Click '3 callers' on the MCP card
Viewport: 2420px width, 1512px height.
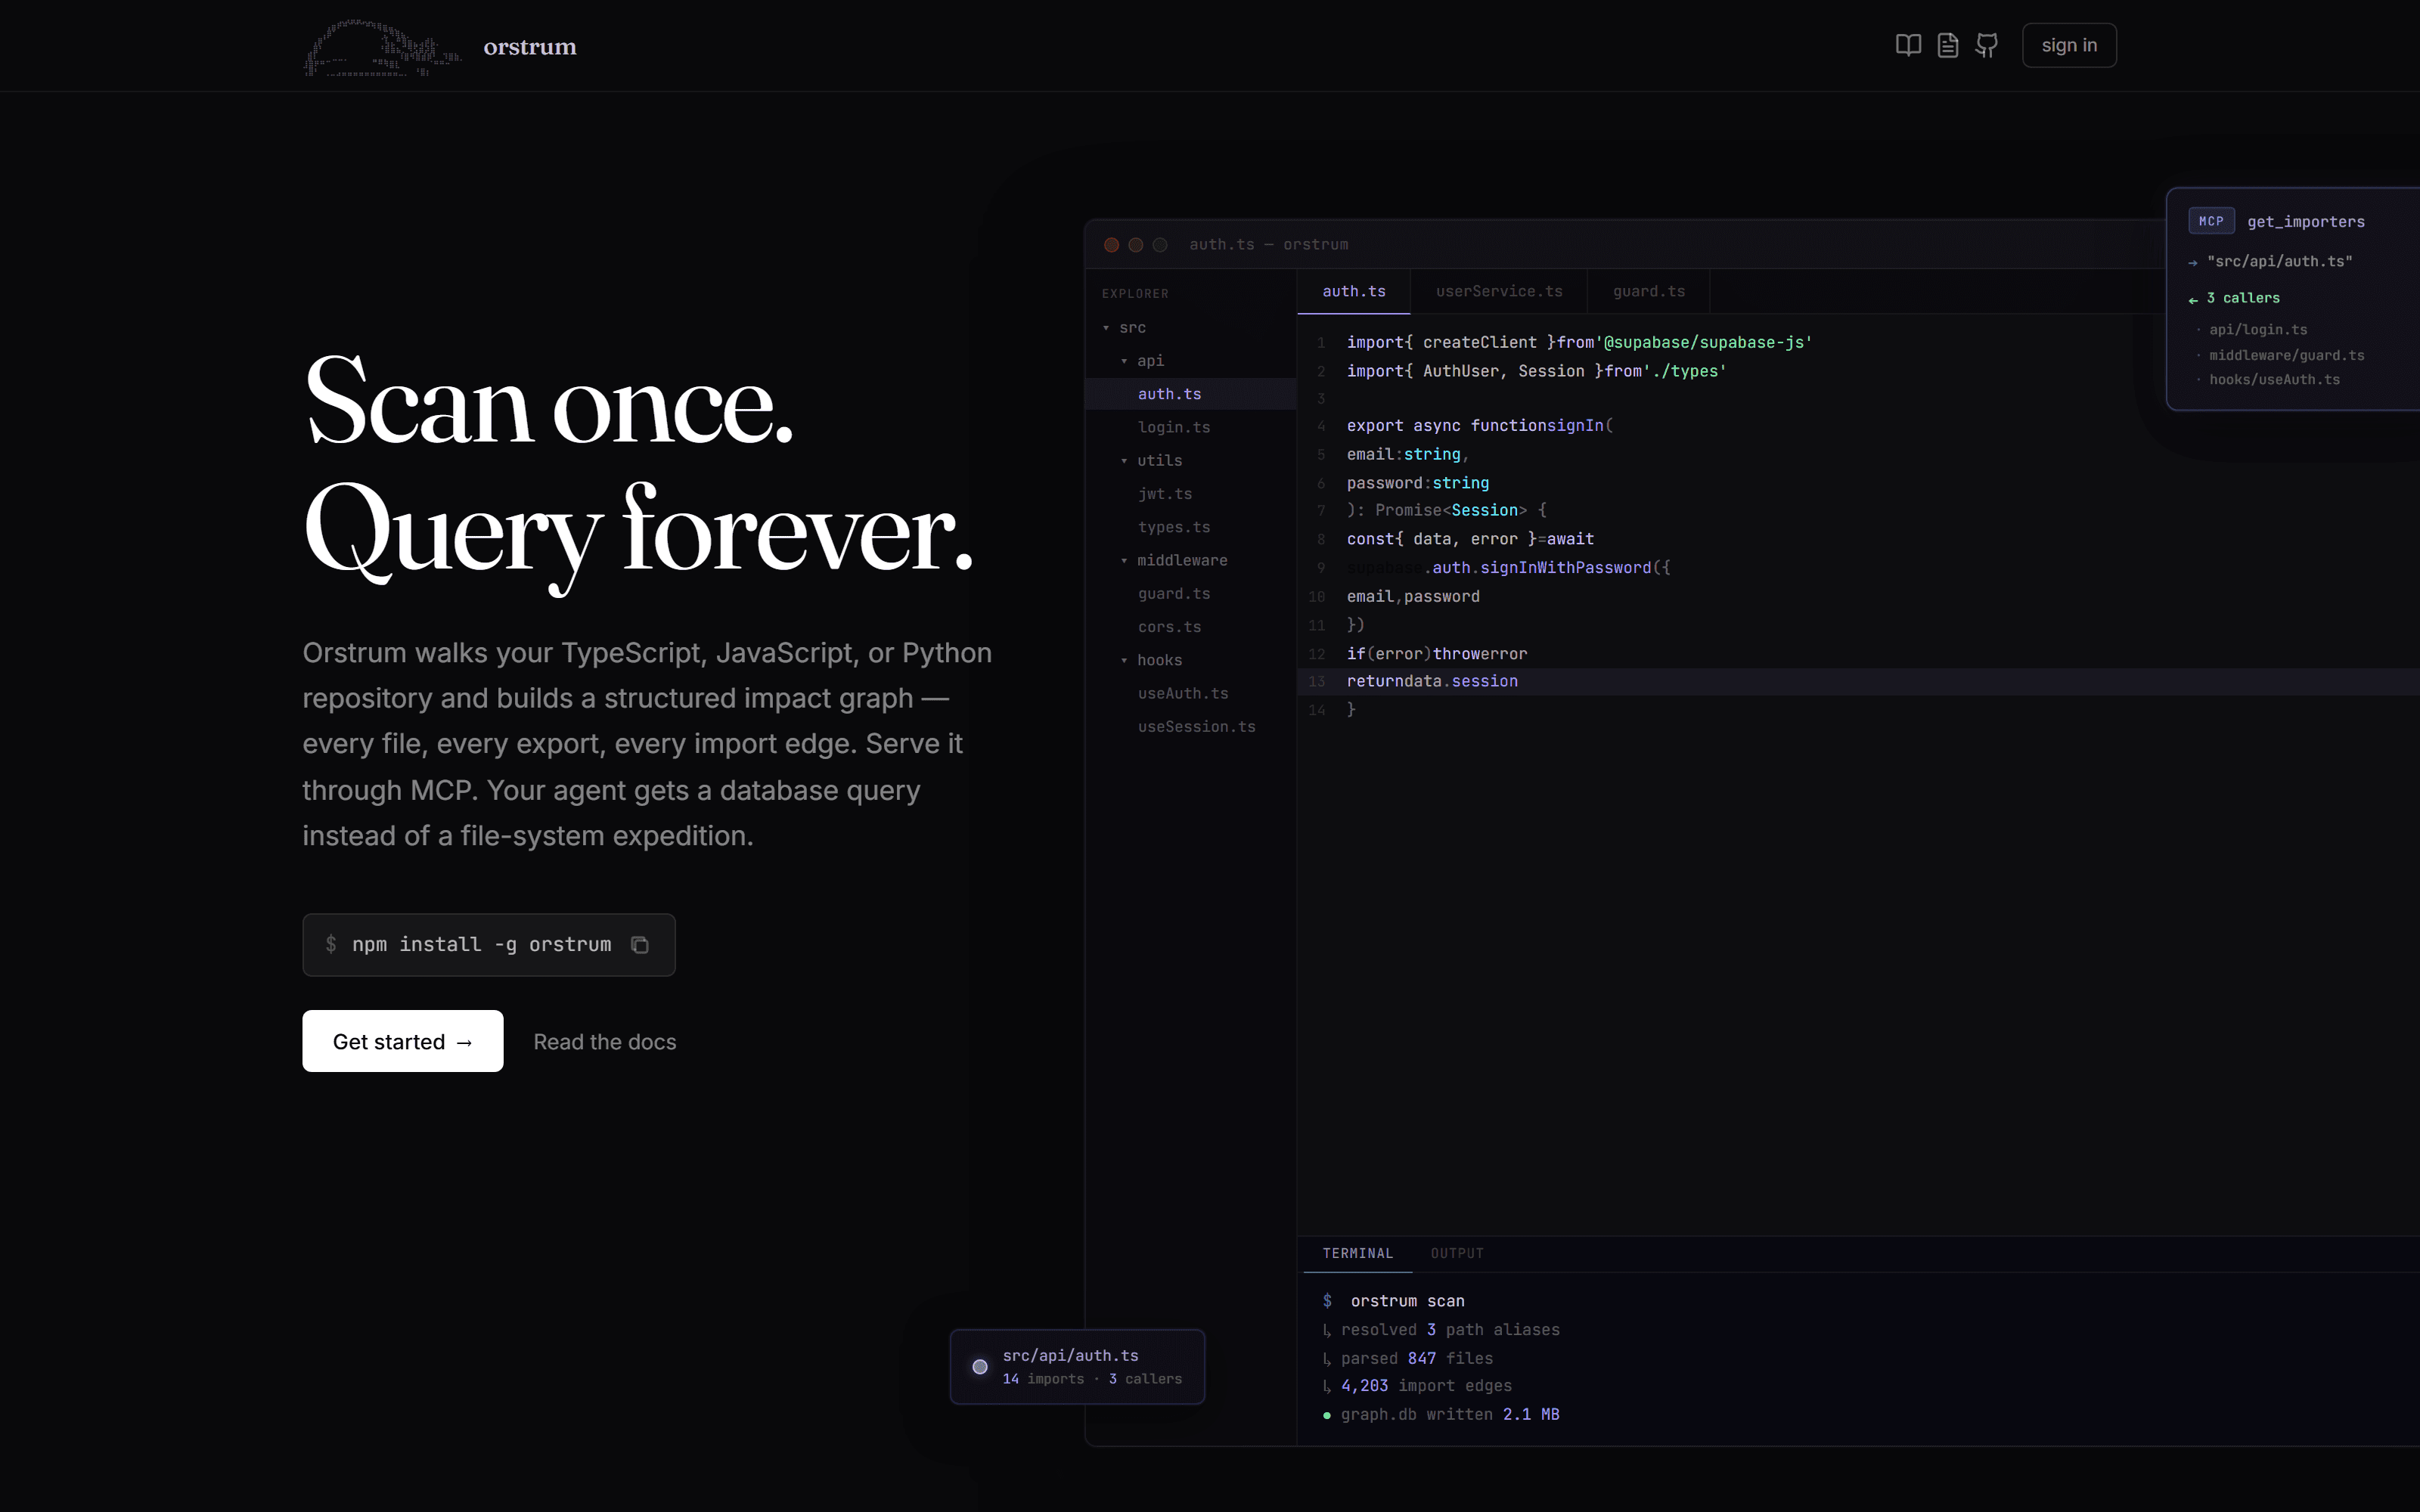[2243, 298]
